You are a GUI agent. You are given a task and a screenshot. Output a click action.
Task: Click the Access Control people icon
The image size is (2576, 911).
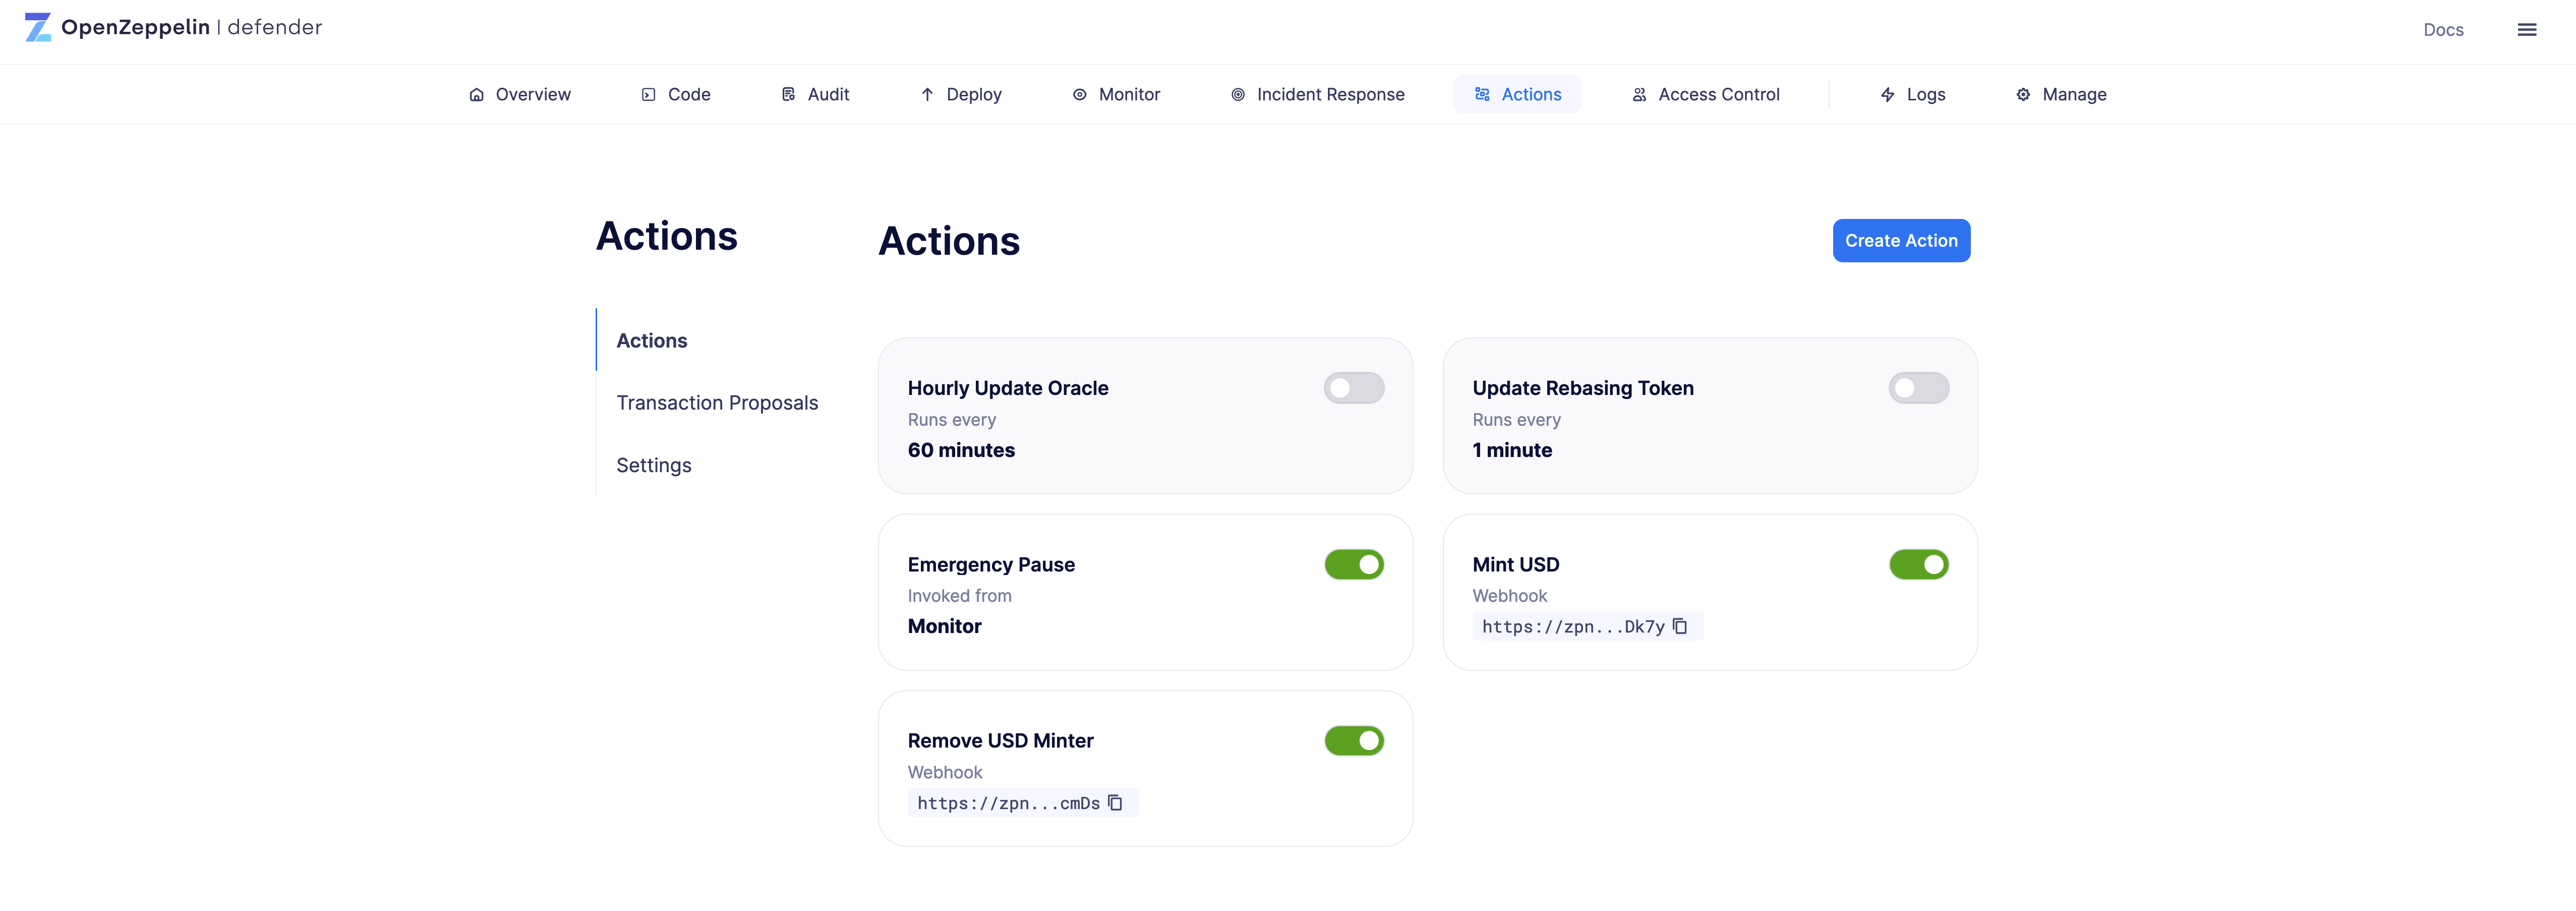[1640, 95]
